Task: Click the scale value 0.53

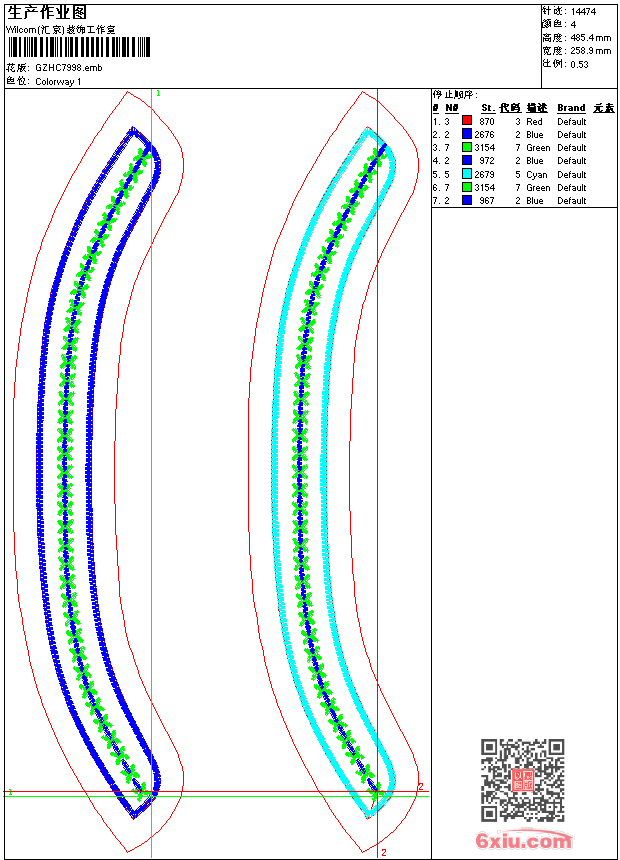Action: (x=579, y=64)
